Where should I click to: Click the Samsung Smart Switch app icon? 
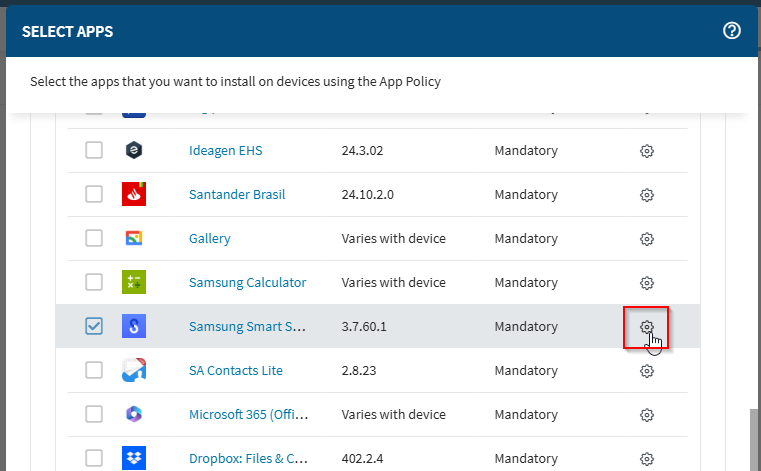pos(134,326)
